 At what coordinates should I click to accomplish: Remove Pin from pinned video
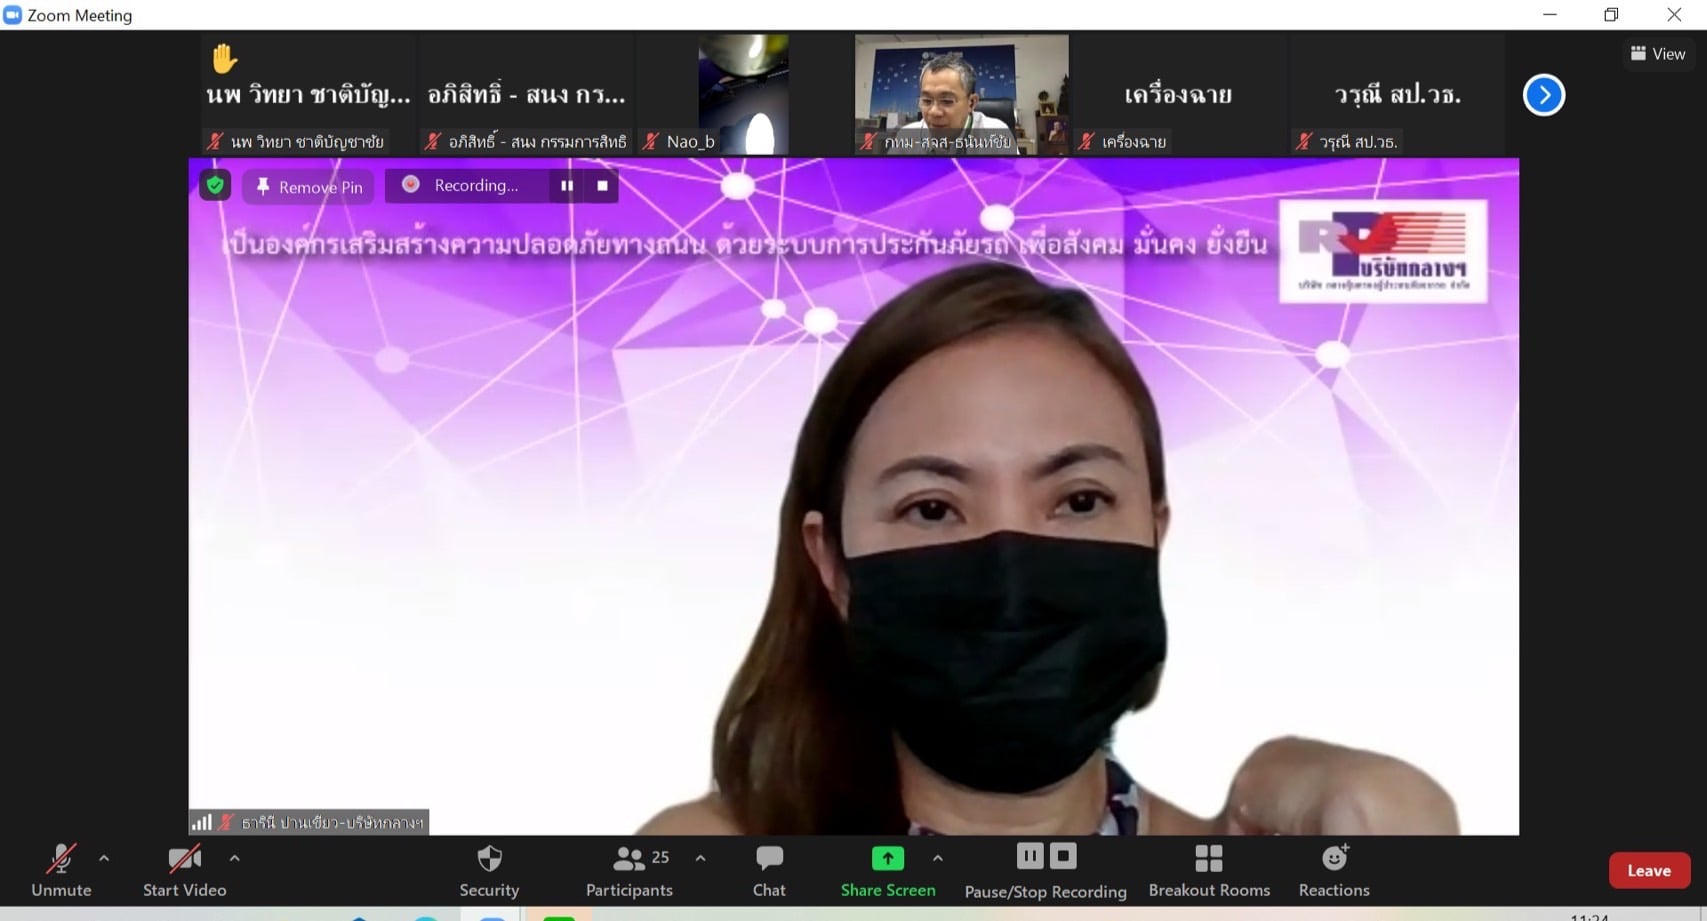point(308,187)
